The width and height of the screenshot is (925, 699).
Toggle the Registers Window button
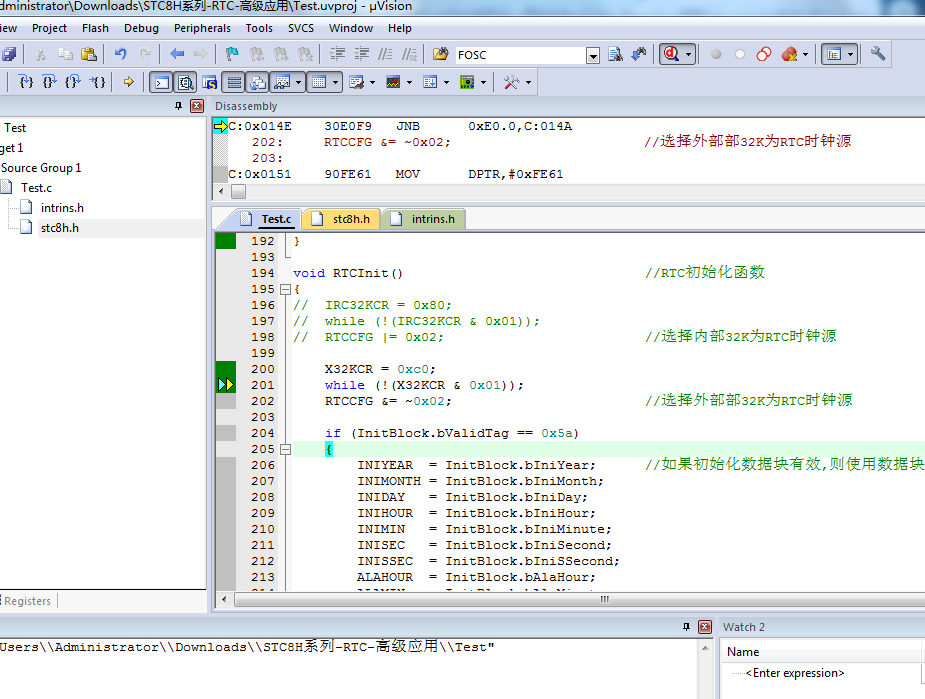(x=234, y=83)
